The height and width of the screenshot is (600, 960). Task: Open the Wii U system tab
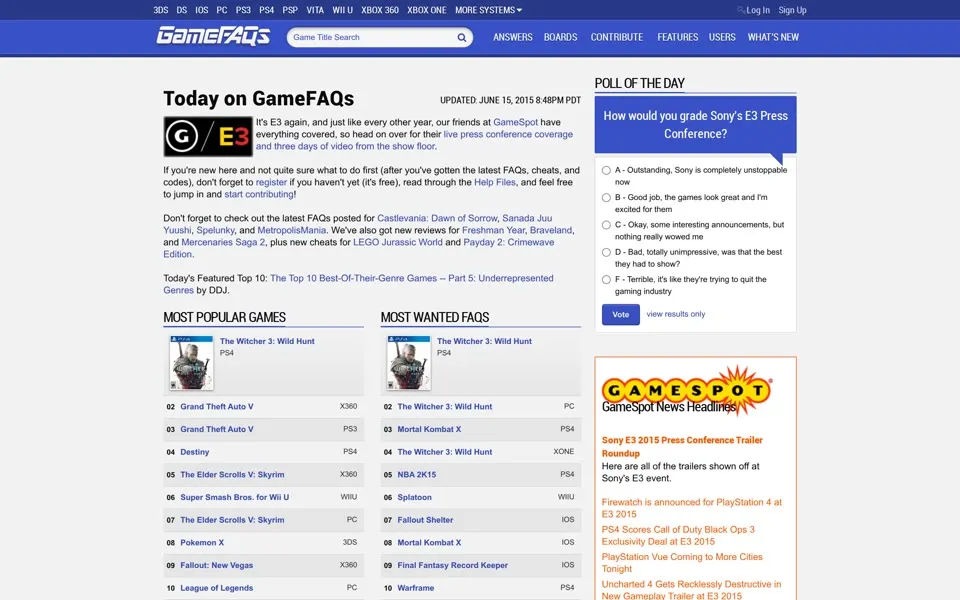pyautogui.click(x=342, y=10)
